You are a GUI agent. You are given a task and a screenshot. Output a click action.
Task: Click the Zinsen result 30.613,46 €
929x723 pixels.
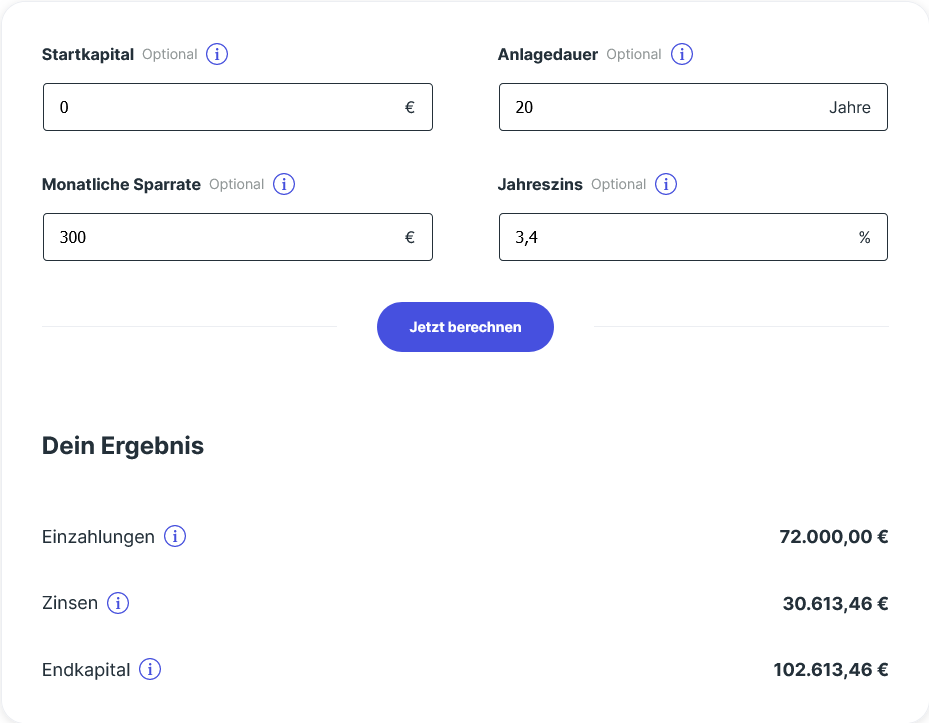(835, 604)
